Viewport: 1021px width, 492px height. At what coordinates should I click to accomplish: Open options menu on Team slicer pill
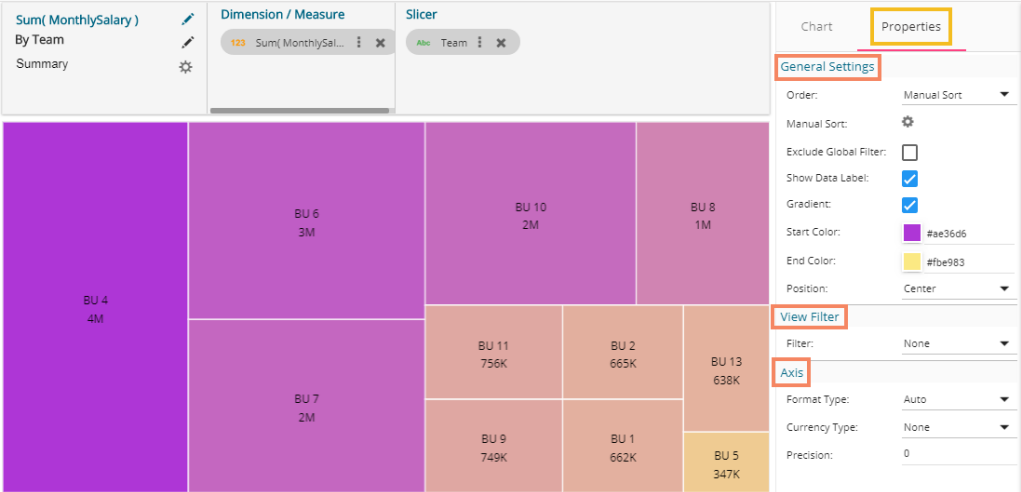(480, 43)
